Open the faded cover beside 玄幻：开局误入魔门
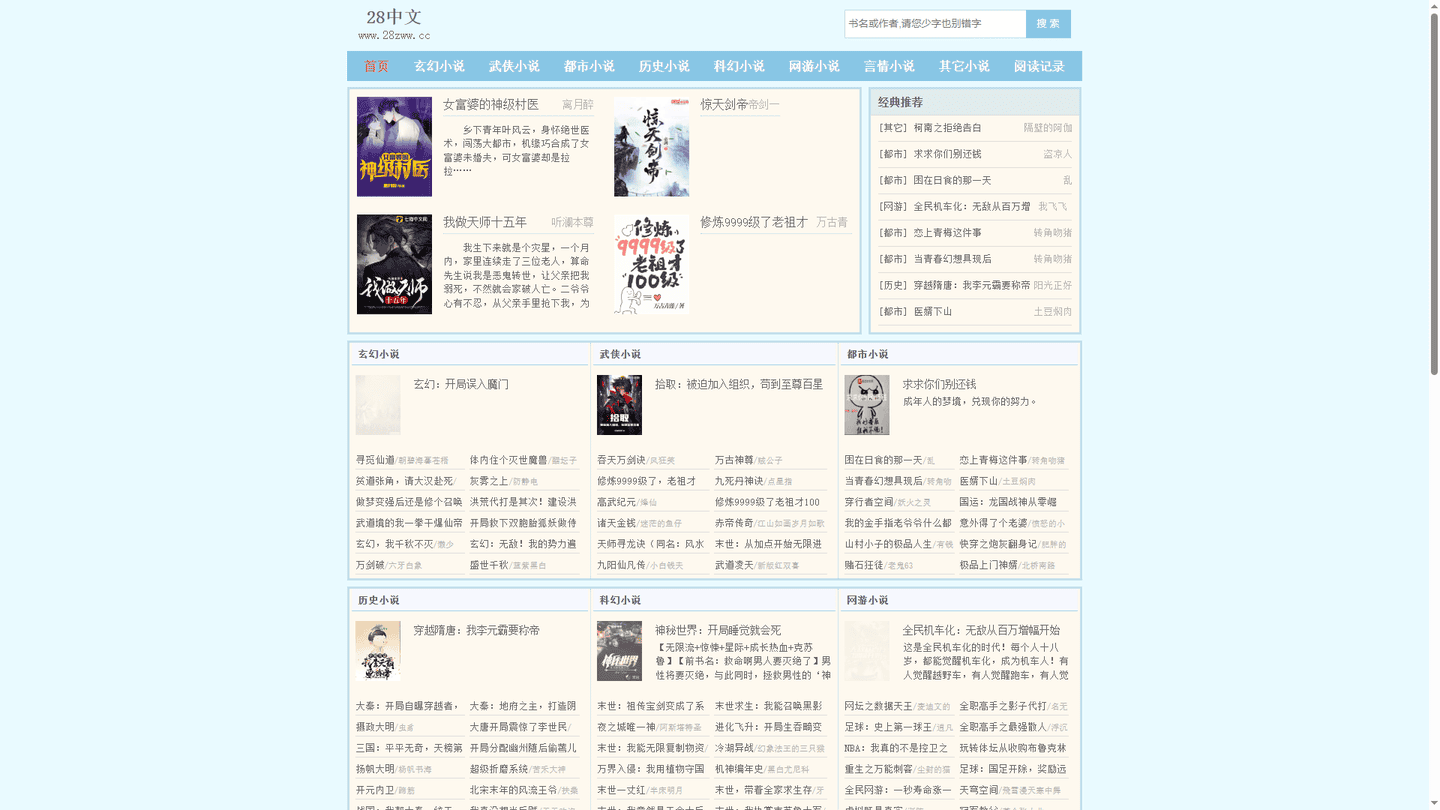 (377, 405)
